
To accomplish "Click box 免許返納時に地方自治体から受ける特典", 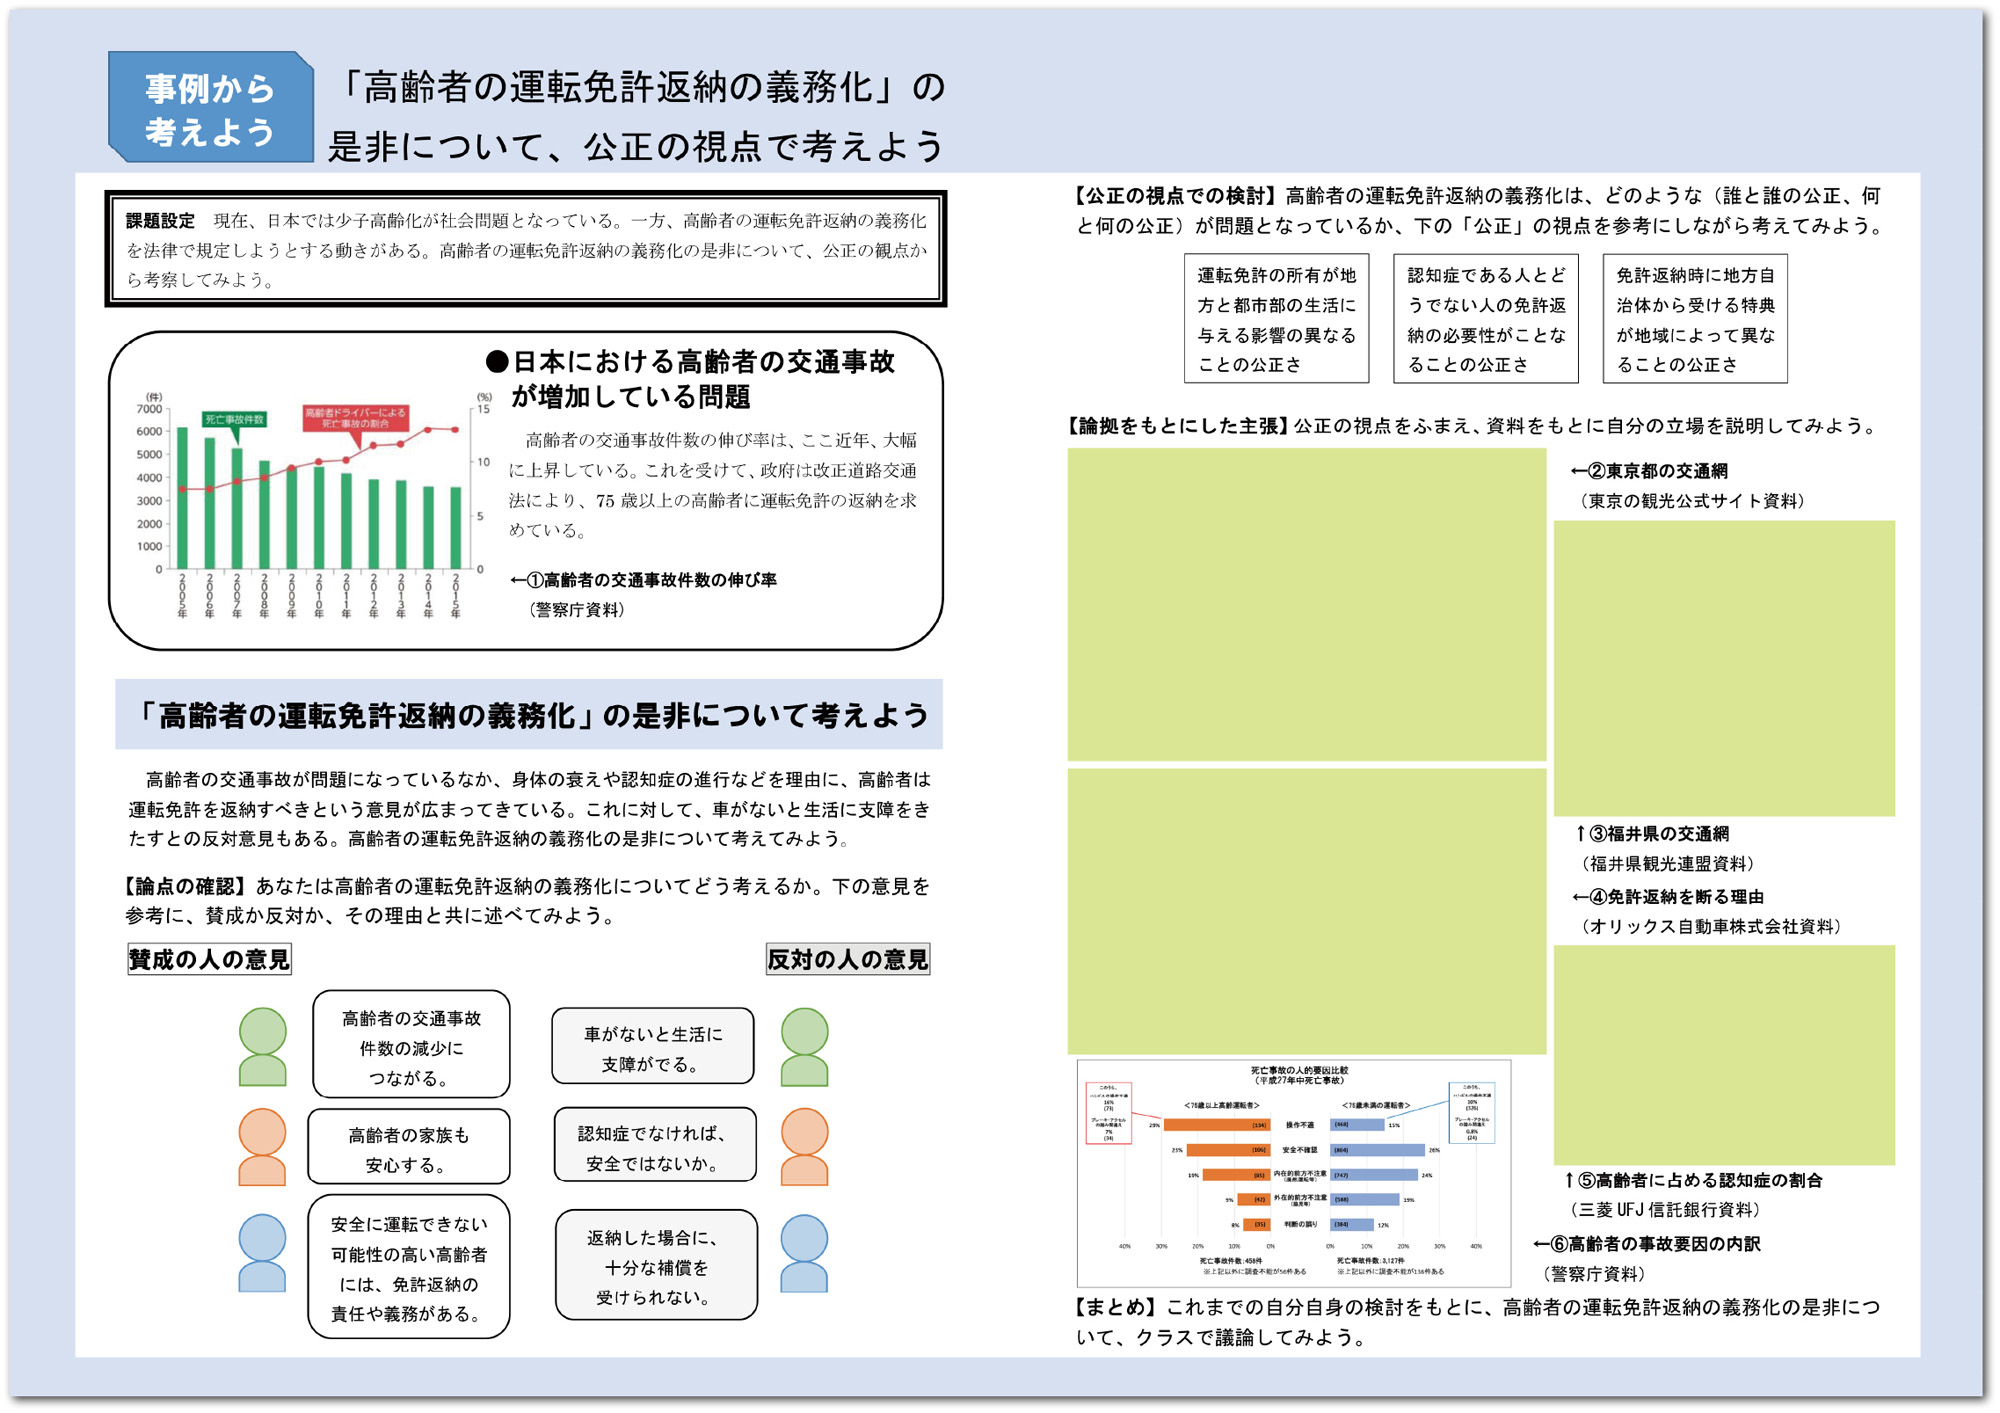I will pyautogui.click(x=1695, y=318).
